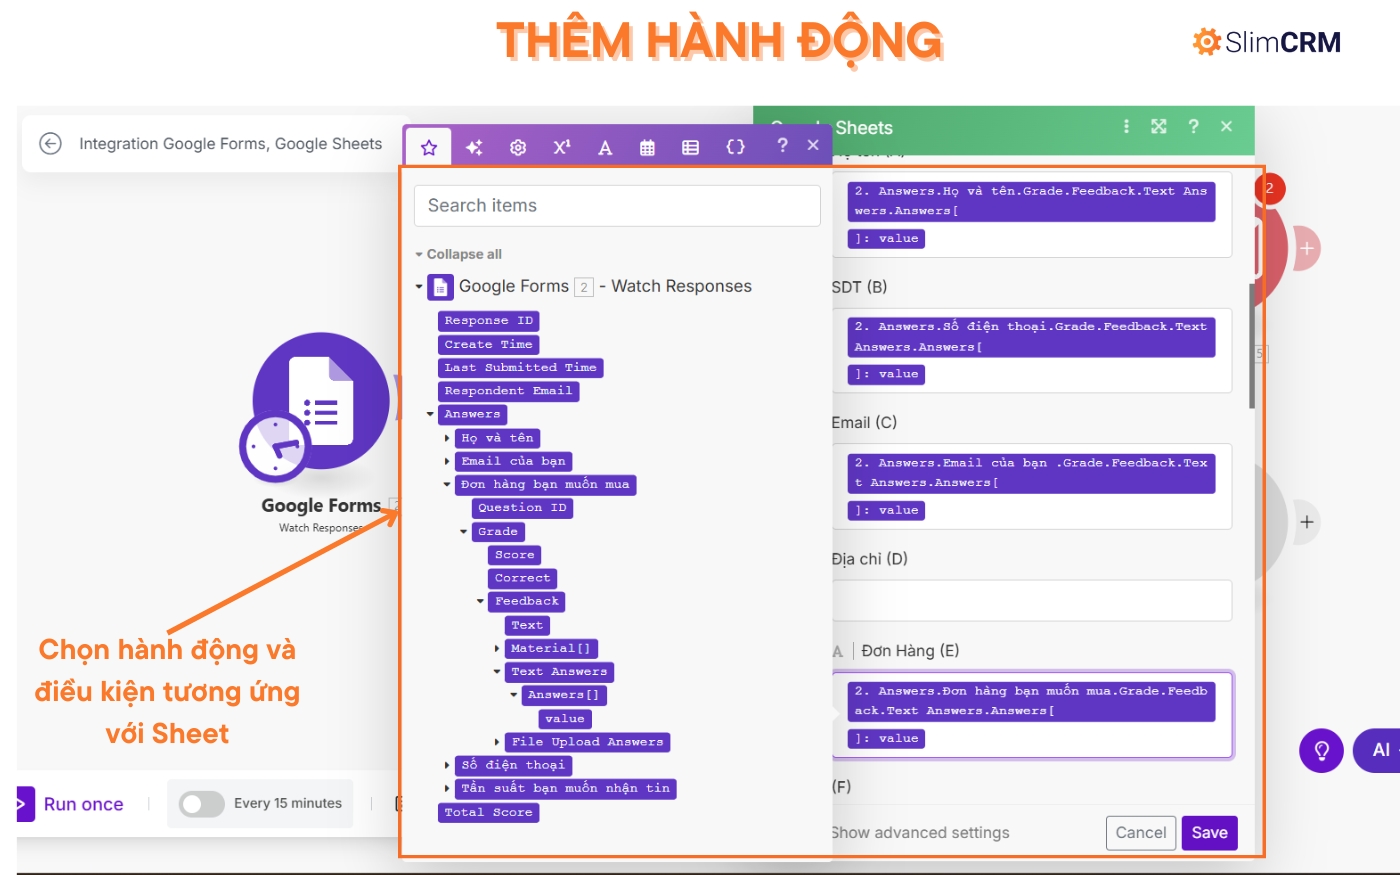Click the Sheets panel vertical scrollbar
The height and width of the screenshot is (875, 1400).
click(1251, 345)
